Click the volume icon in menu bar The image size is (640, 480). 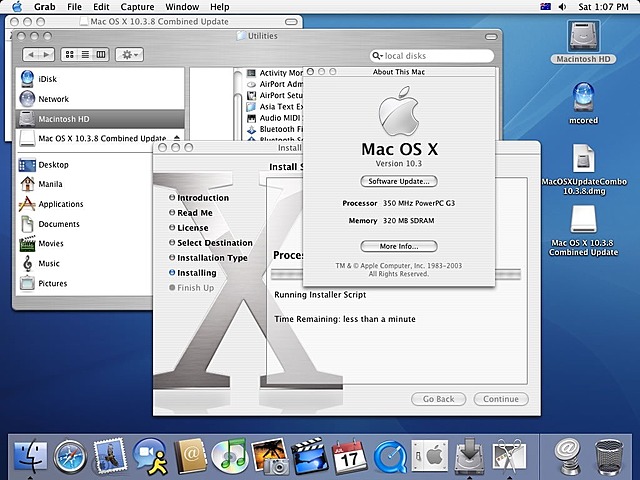click(562, 7)
